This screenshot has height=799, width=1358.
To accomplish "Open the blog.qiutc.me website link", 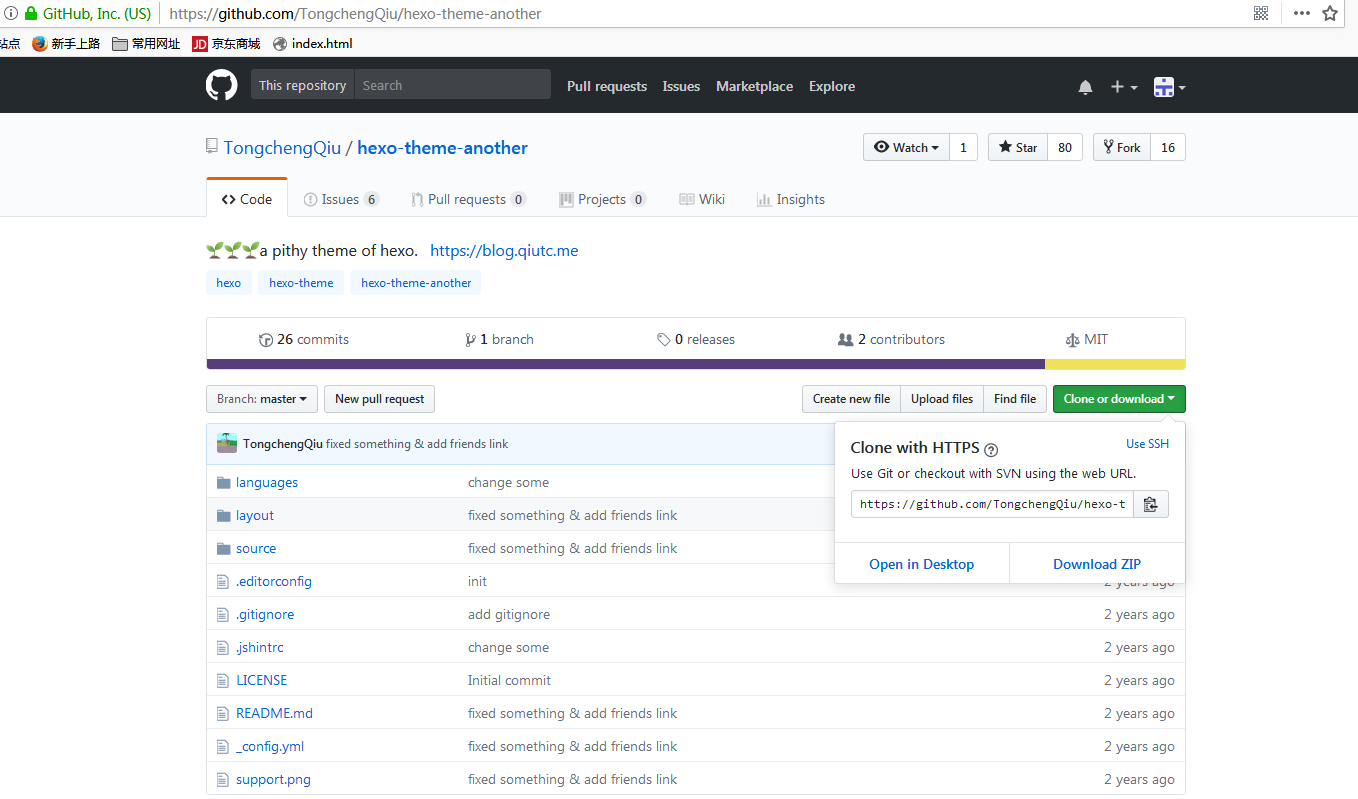I will [504, 250].
